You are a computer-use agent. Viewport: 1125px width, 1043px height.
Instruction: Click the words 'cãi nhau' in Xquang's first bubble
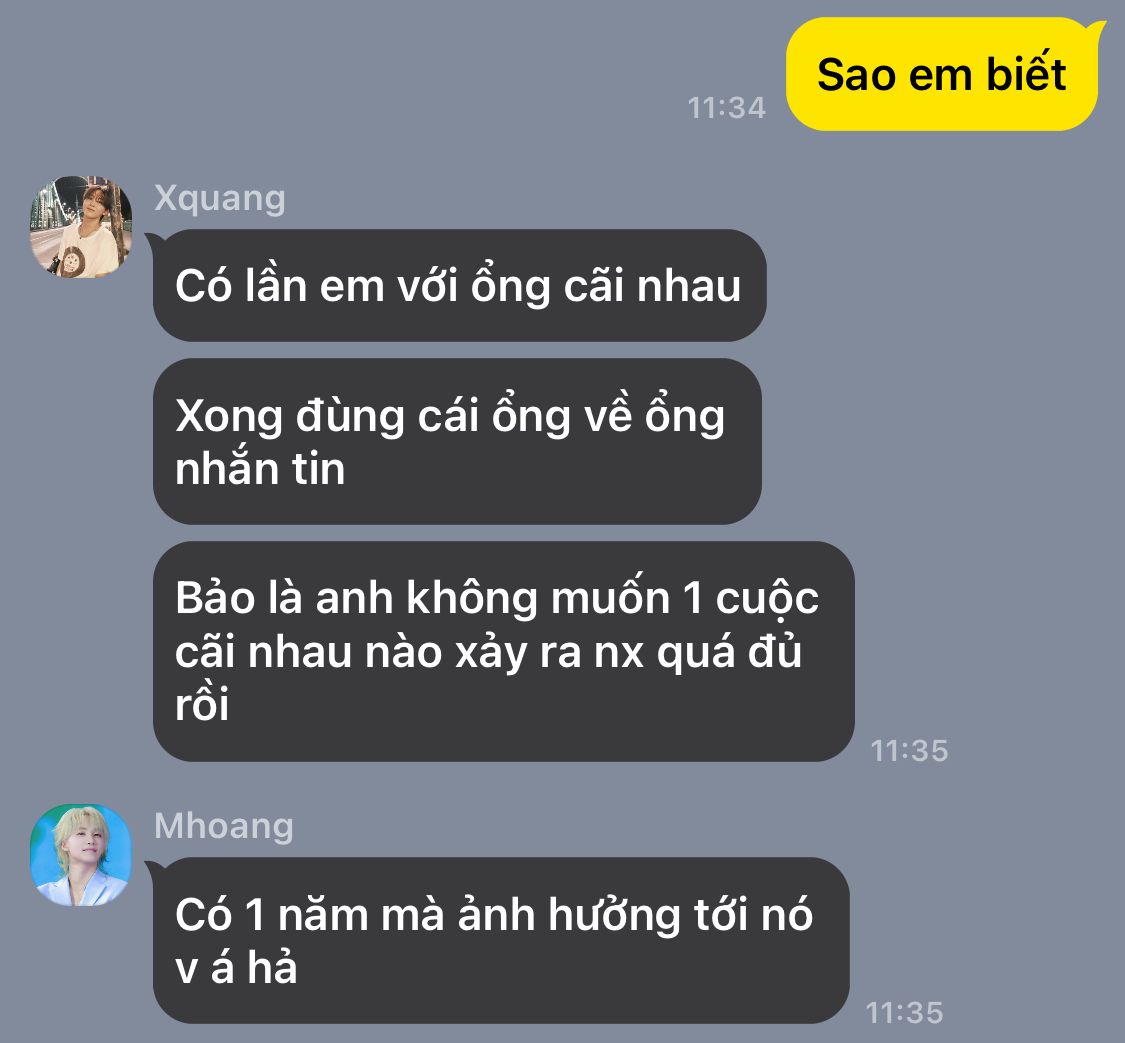tap(652, 286)
